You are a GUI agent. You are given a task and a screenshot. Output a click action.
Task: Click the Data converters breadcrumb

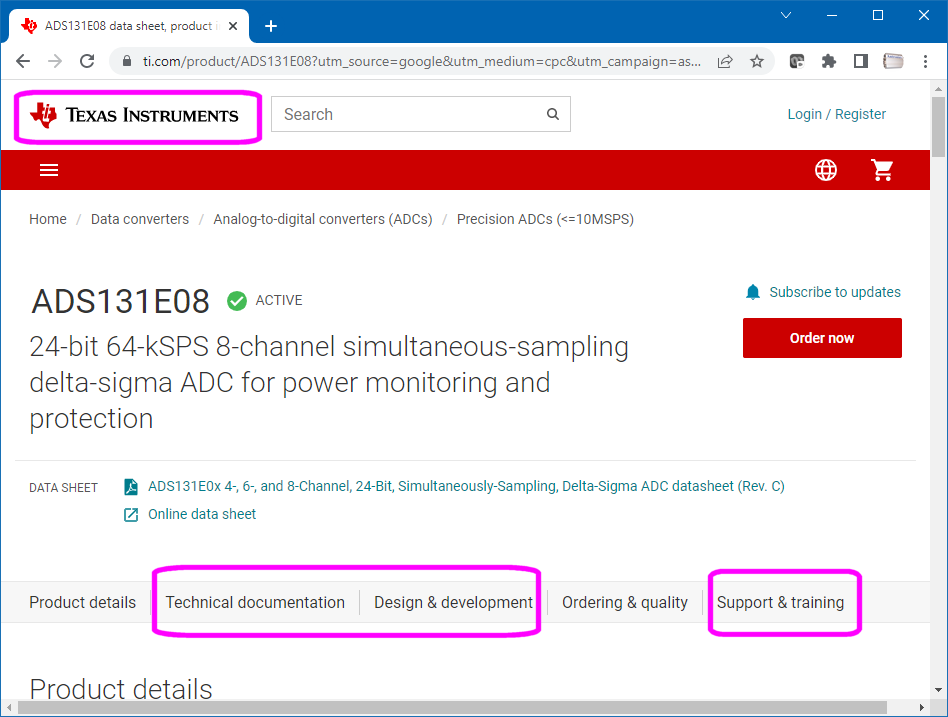coord(140,219)
